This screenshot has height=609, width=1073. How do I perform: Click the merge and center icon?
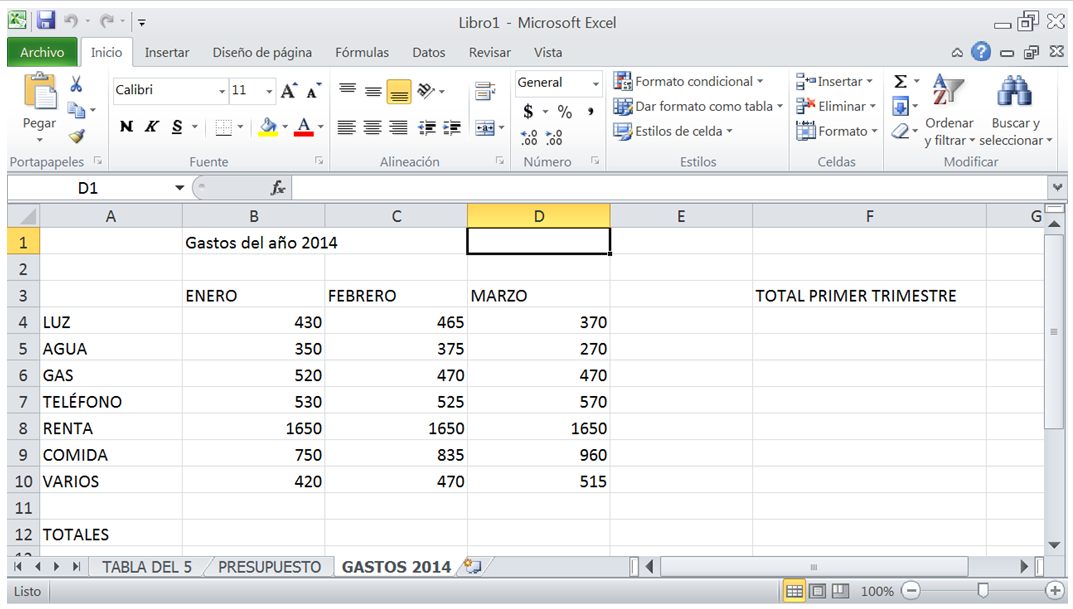pyautogui.click(x=484, y=128)
